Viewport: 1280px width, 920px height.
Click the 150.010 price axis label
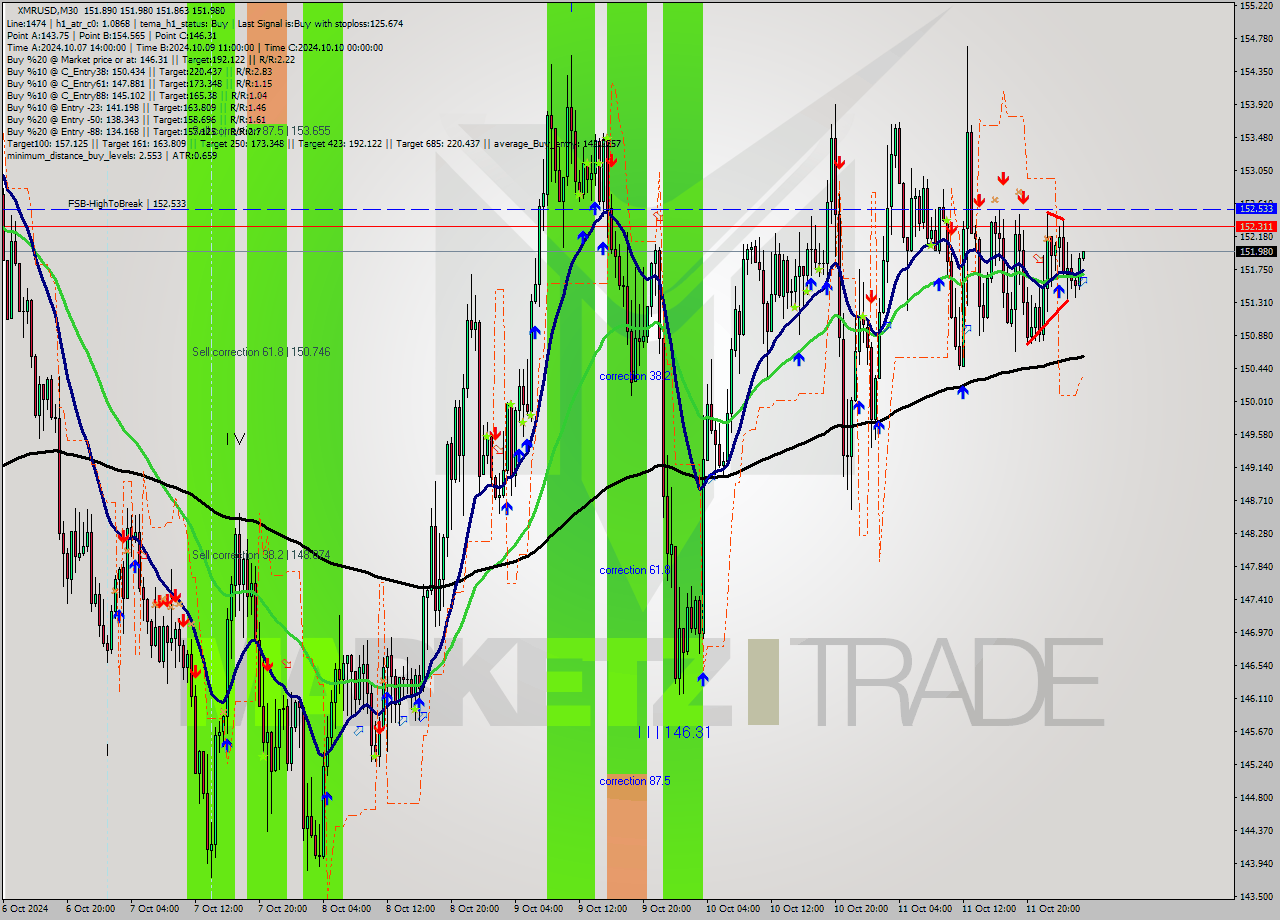pos(1255,402)
